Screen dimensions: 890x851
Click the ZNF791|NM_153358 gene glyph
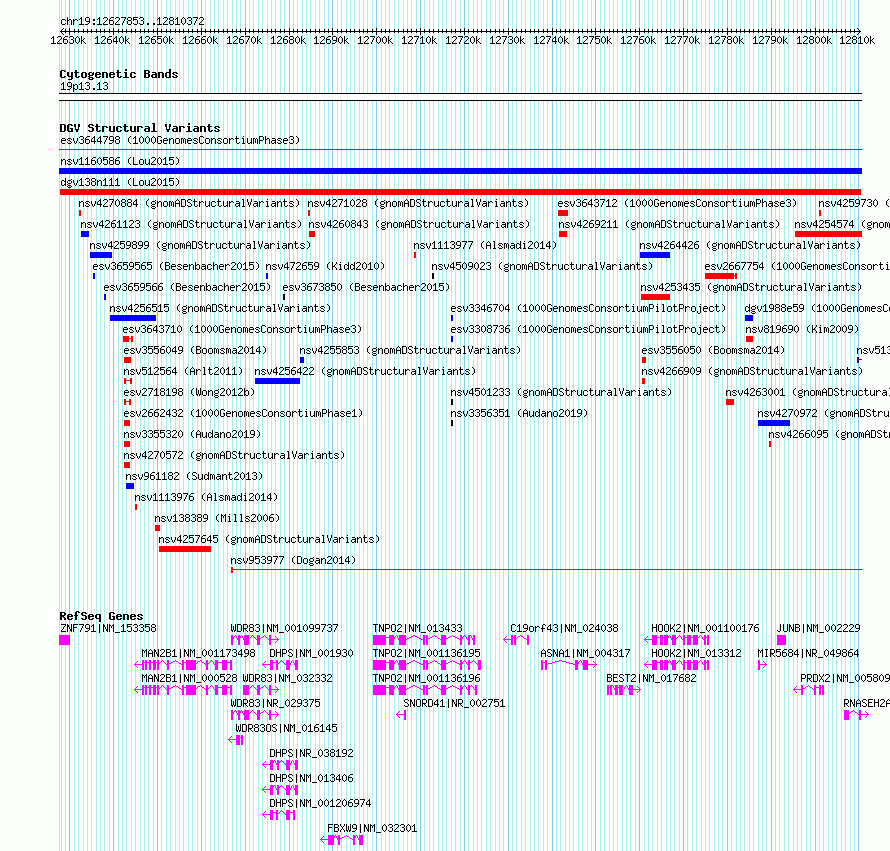coord(65,640)
